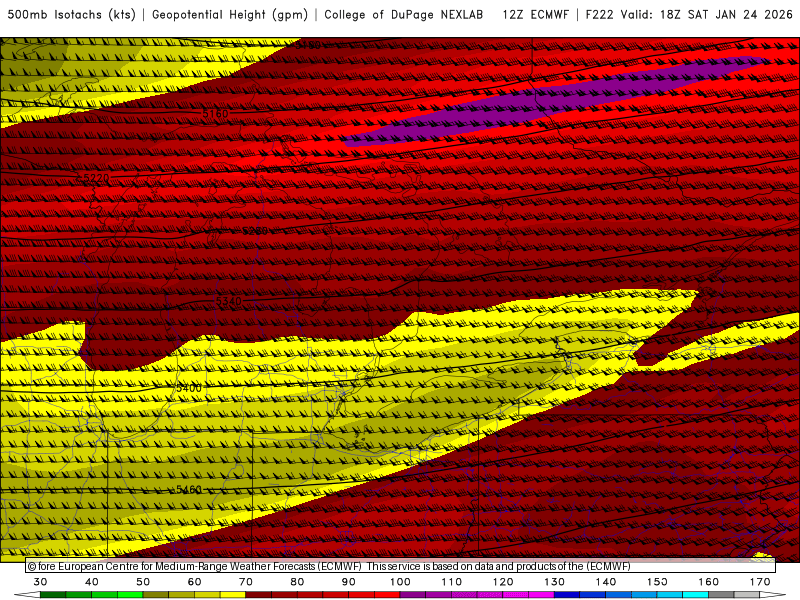Click the colorbar label 130
Viewport: 800px width, 600px height.
coord(555,582)
